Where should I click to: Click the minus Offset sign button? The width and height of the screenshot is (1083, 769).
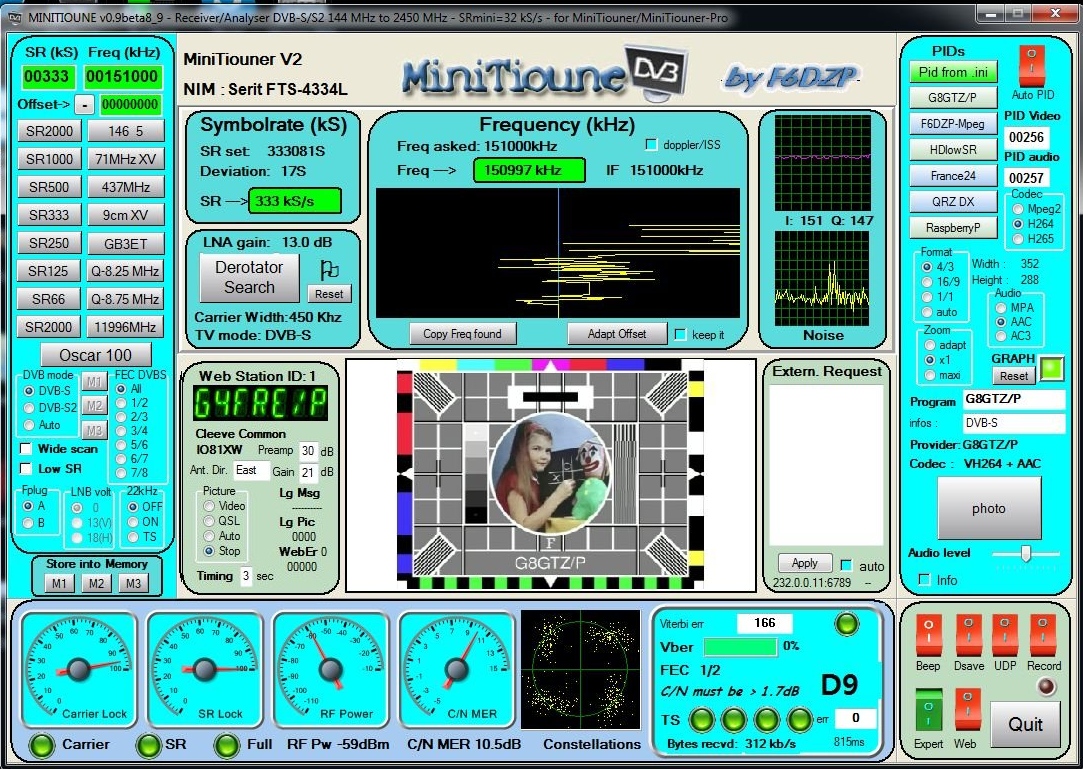[x=84, y=104]
